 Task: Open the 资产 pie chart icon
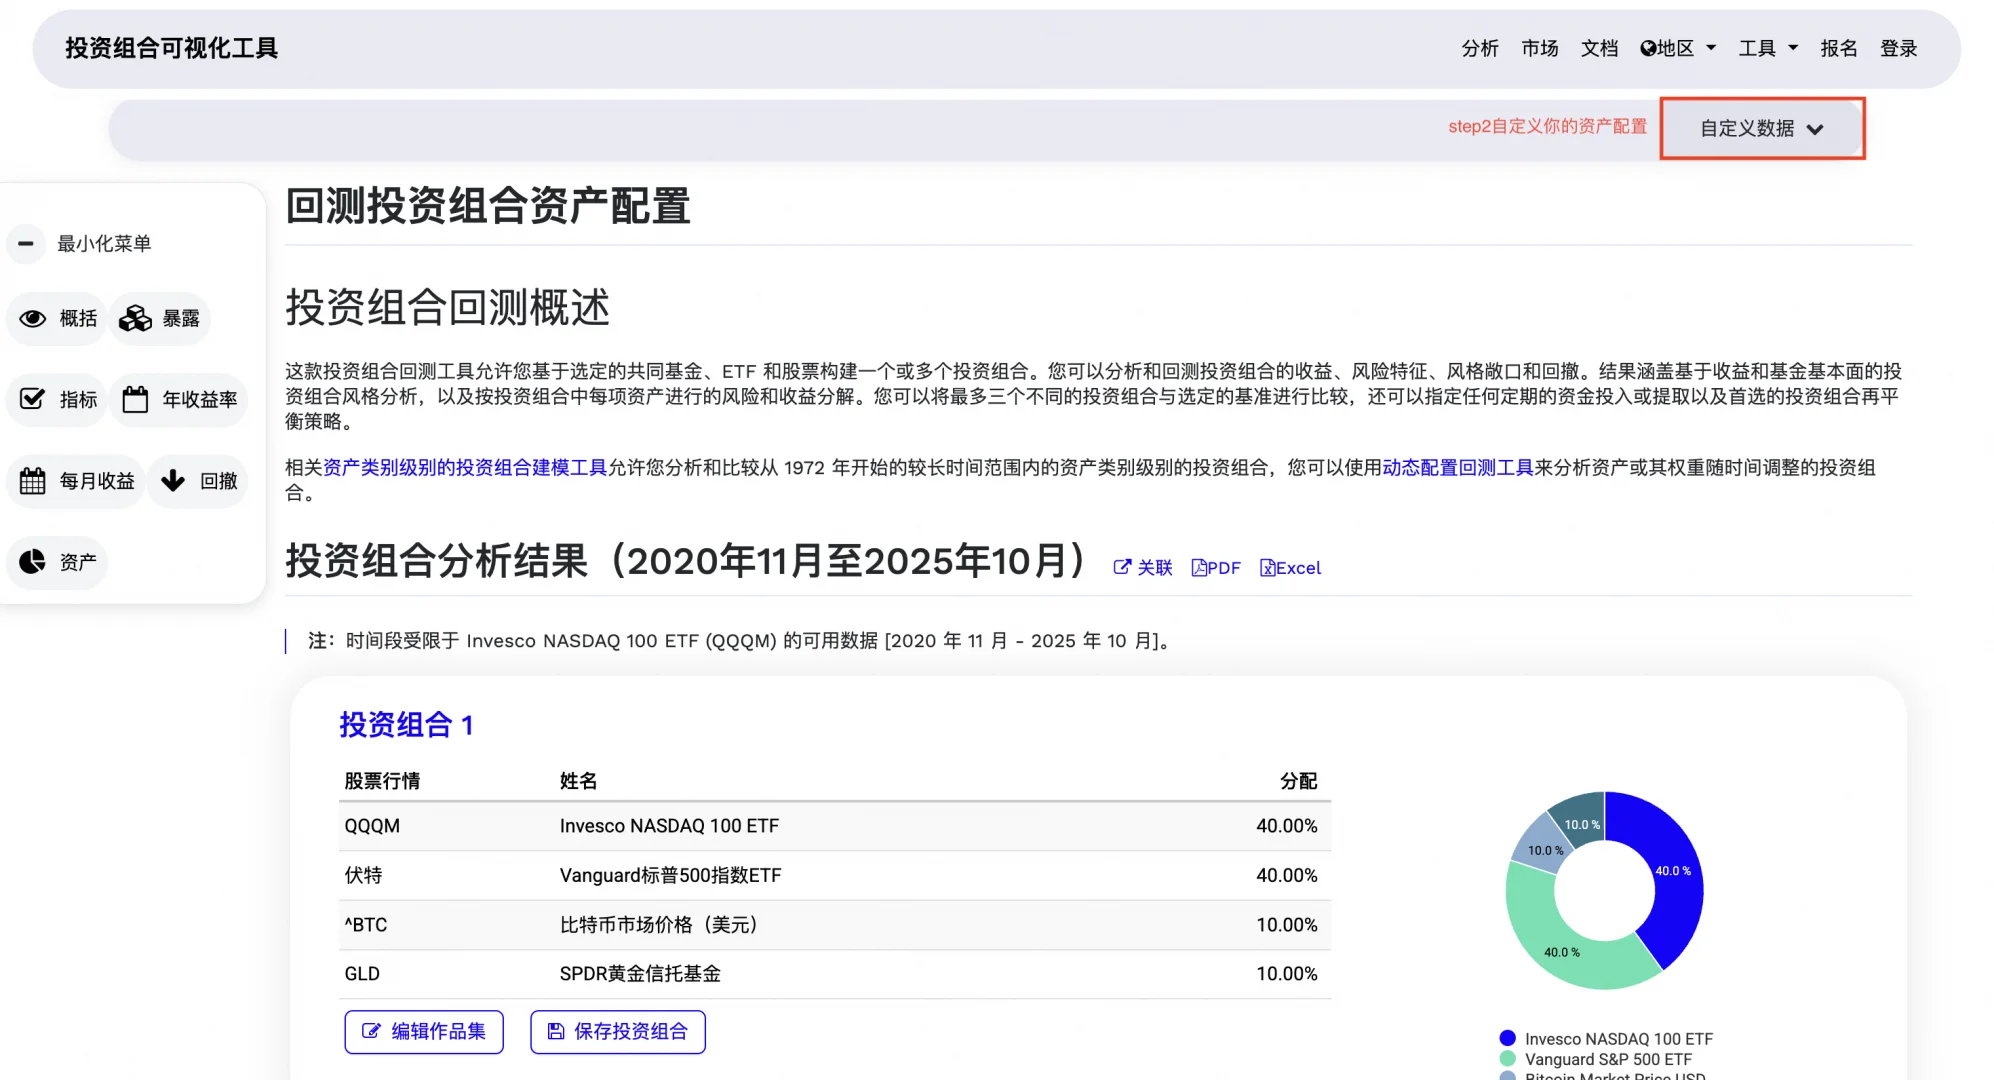pyautogui.click(x=31, y=562)
